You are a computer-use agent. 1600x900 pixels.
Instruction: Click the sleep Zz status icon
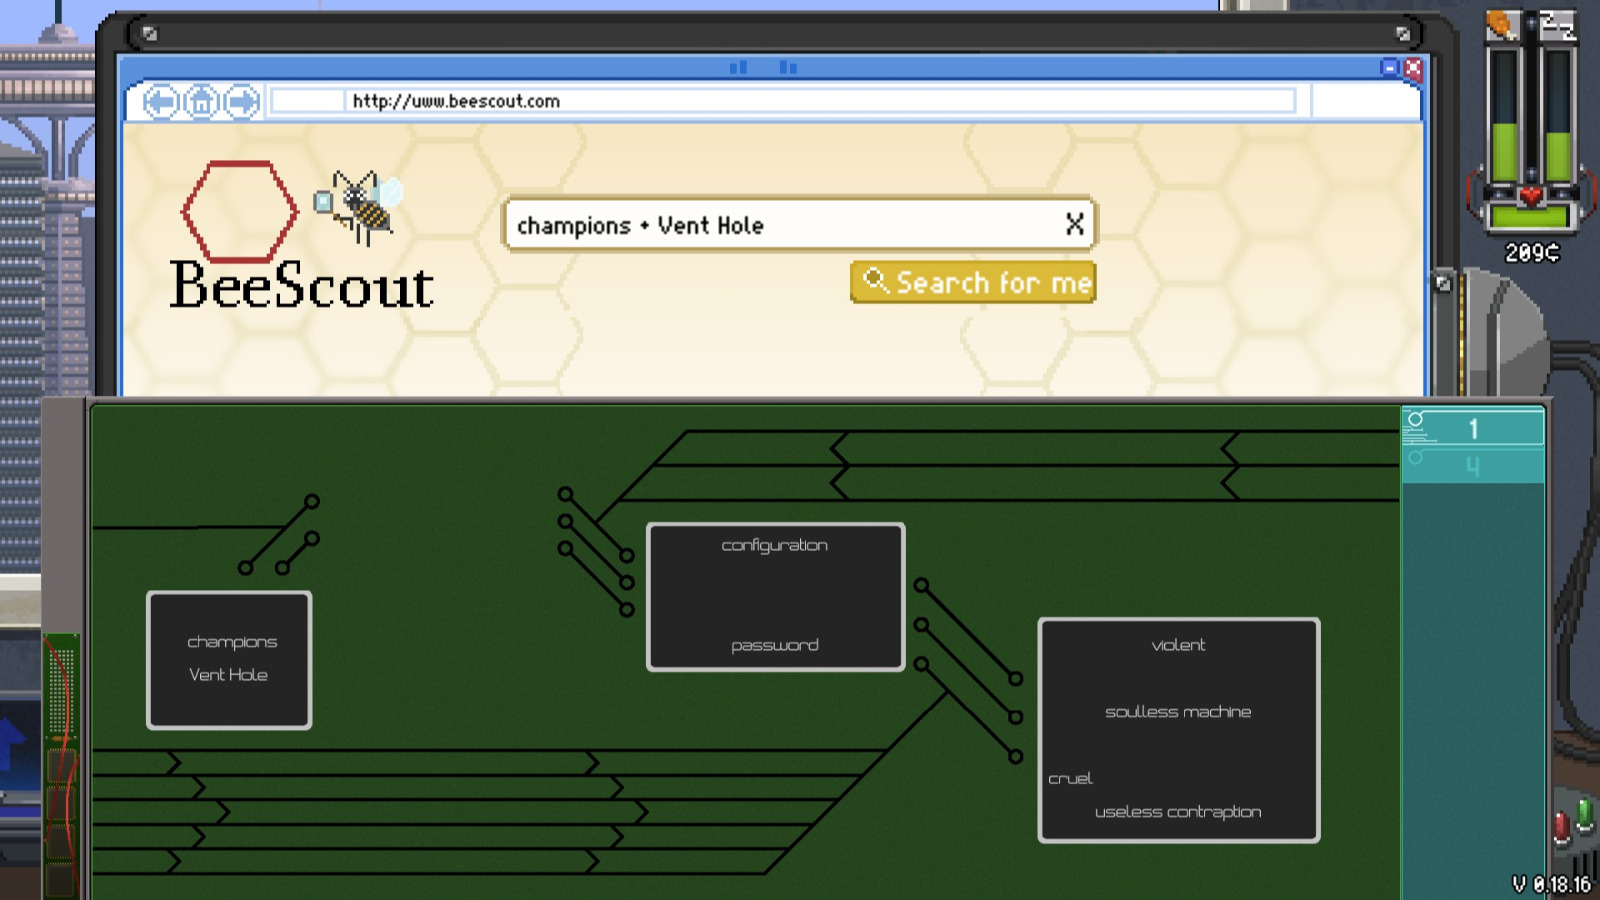click(x=1557, y=24)
